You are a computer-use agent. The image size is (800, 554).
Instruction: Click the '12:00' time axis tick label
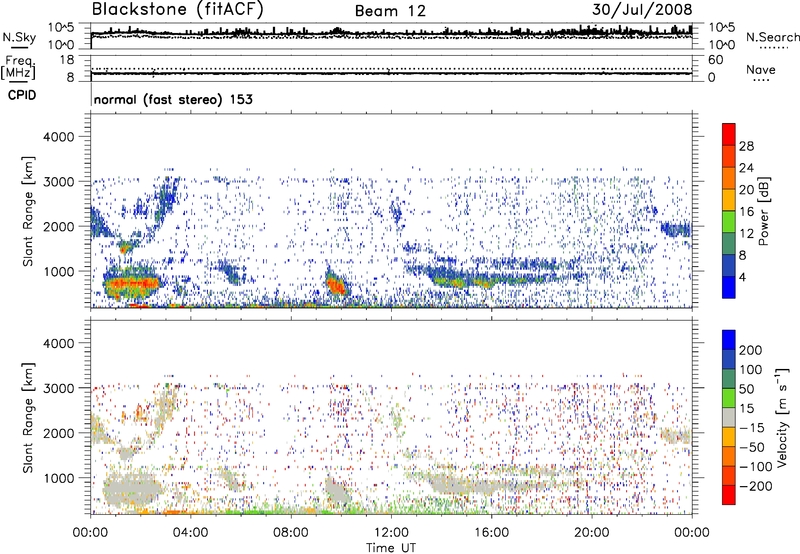[x=391, y=533]
